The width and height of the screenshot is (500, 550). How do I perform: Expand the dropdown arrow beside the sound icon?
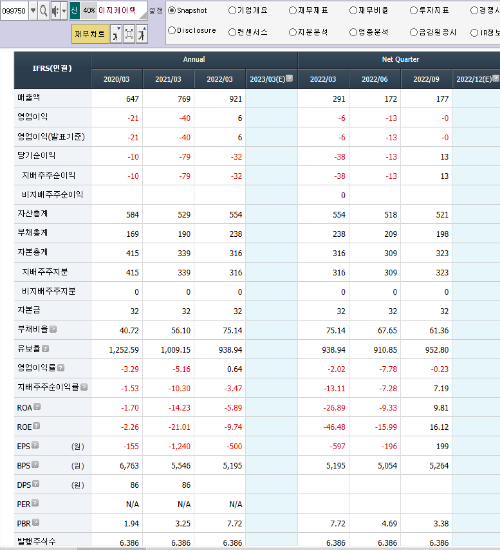pyautogui.click(x=64, y=11)
